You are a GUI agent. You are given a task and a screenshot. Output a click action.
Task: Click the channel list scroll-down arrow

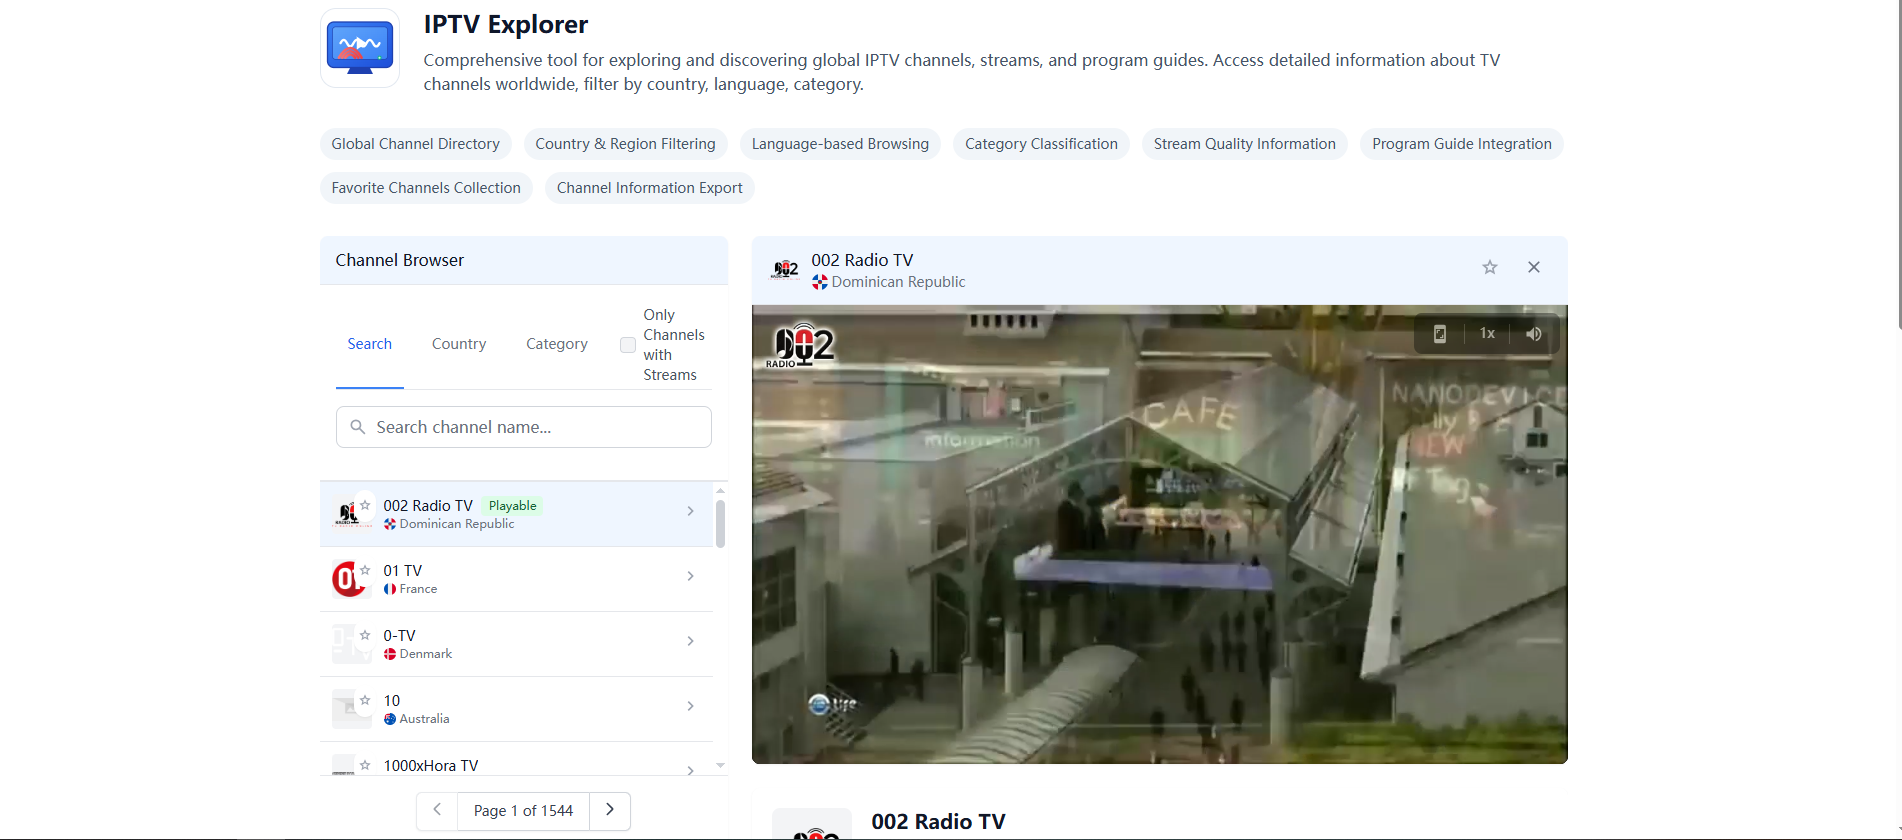pos(720,766)
